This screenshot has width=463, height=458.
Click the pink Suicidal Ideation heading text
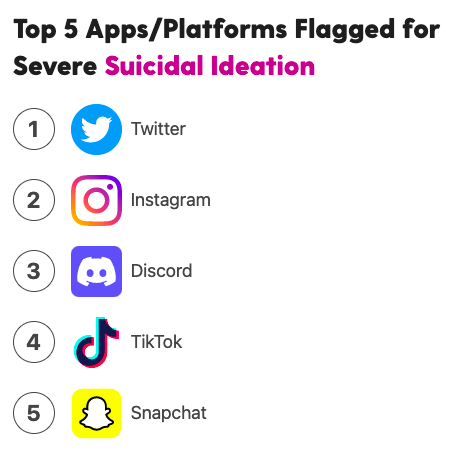(x=210, y=65)
